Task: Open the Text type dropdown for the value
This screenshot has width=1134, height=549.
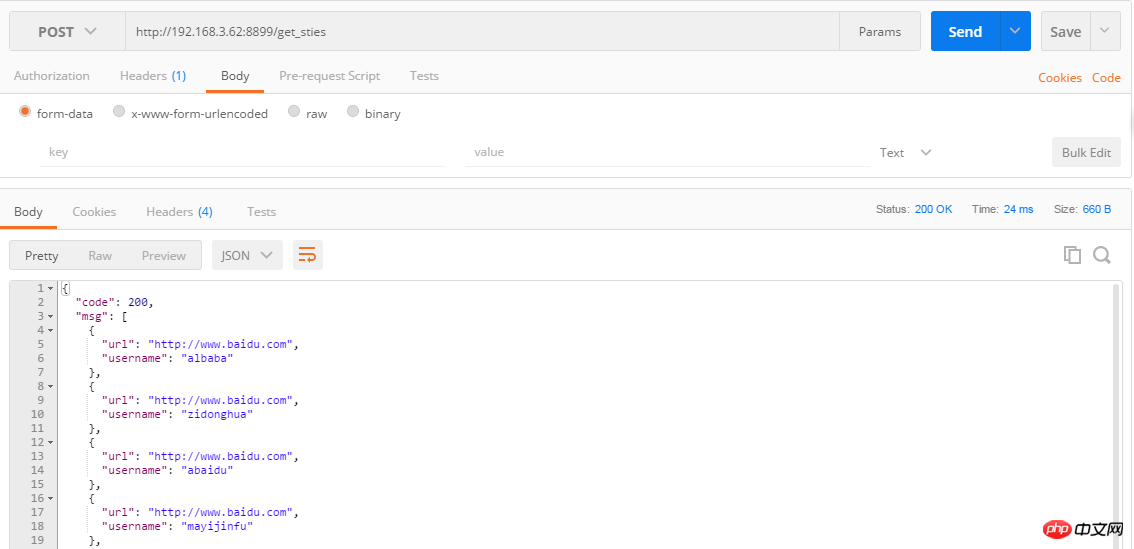Action: pos(905,153)
